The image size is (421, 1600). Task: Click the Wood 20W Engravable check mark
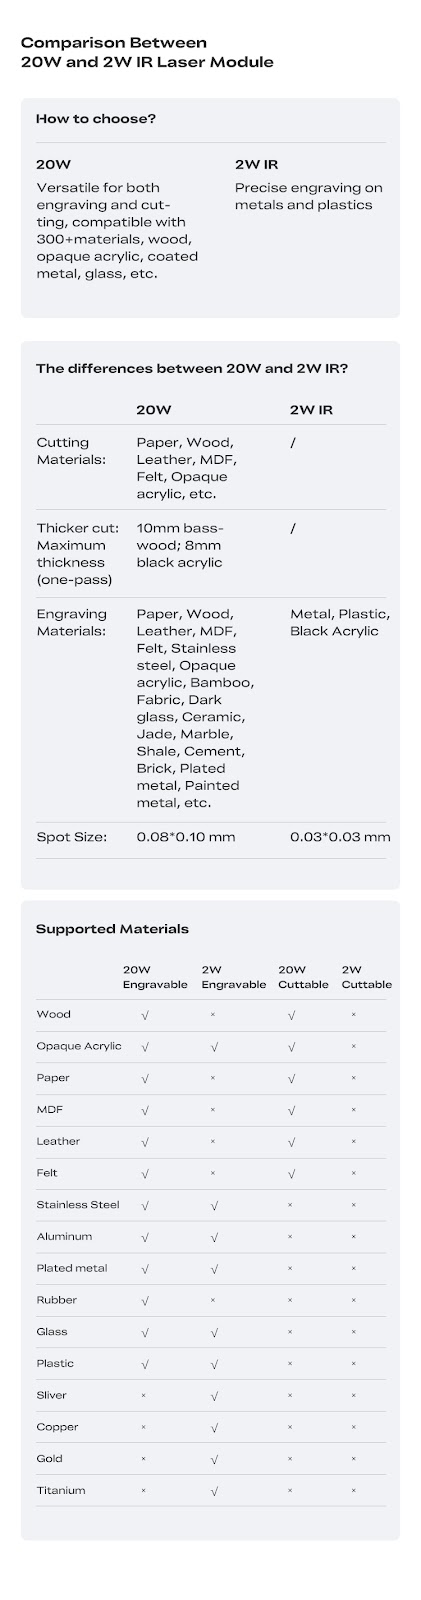[146, 1015]
